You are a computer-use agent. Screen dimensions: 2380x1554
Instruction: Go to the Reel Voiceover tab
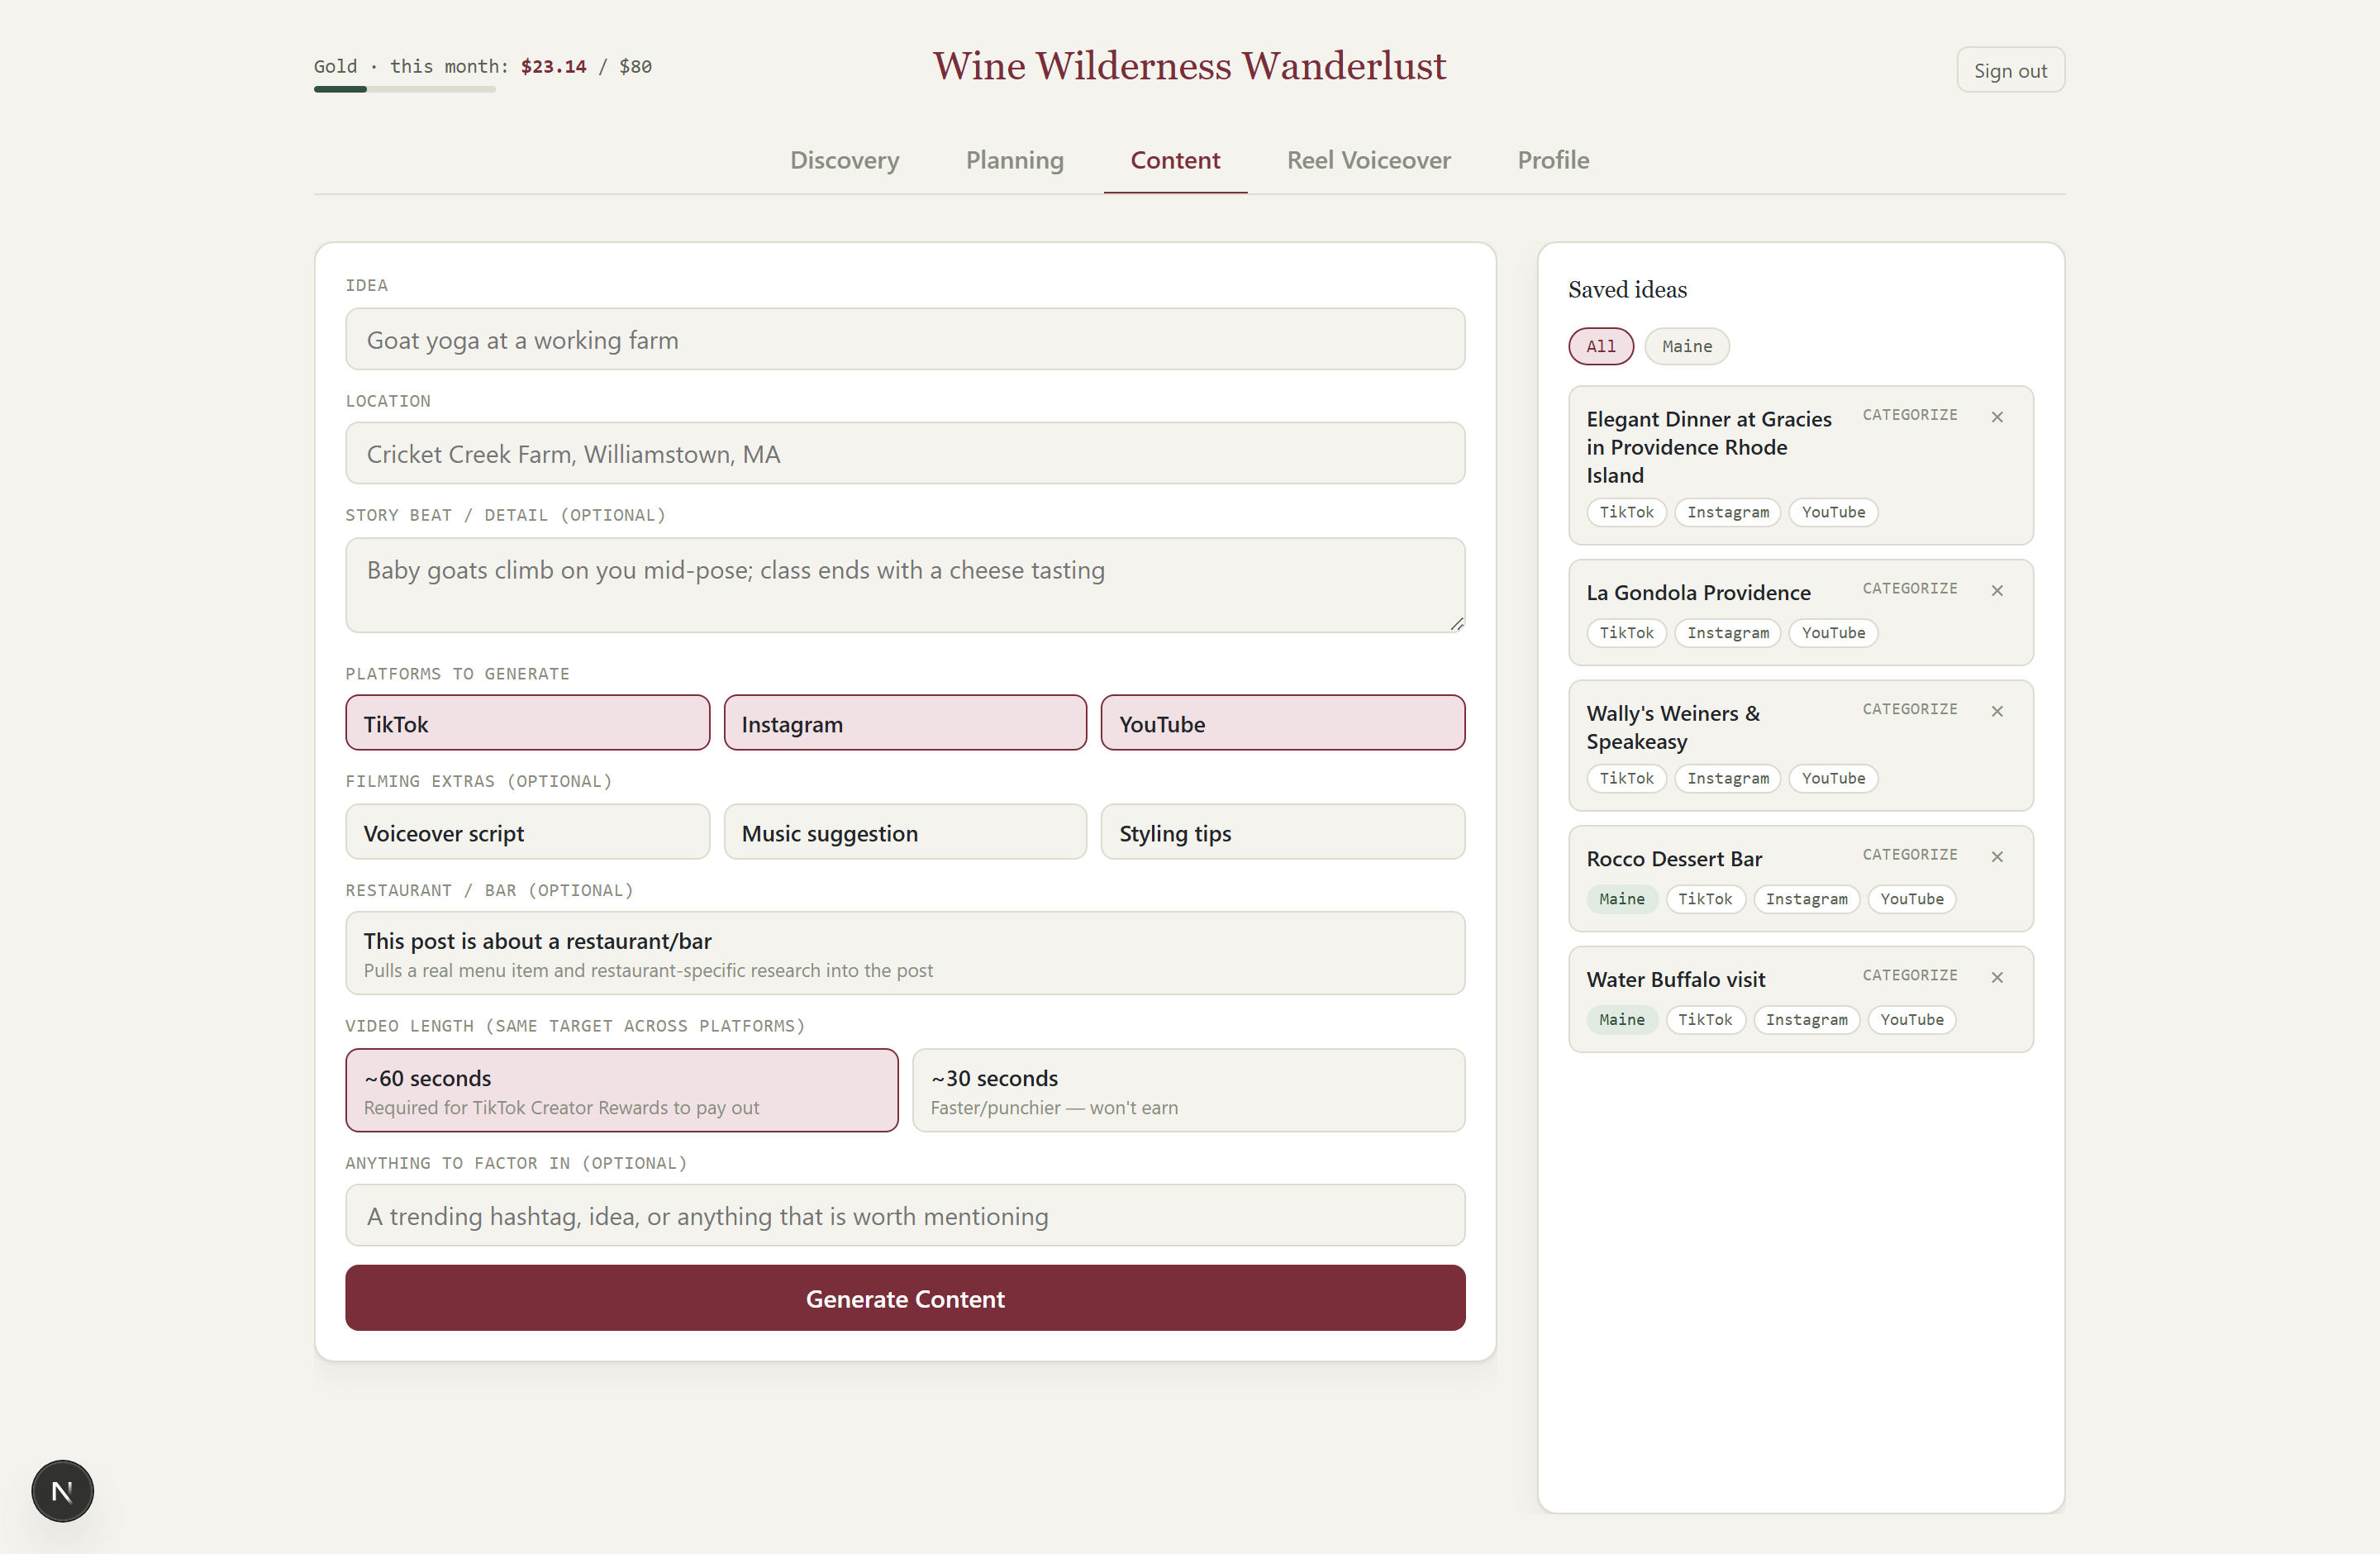click(x=1368, y=160)
